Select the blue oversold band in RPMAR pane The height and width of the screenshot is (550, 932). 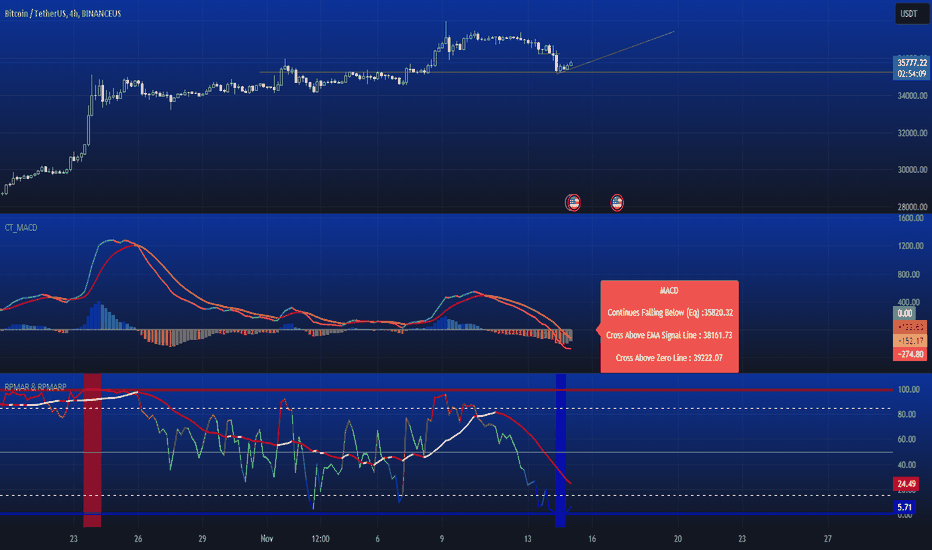[x=561, y=450]
